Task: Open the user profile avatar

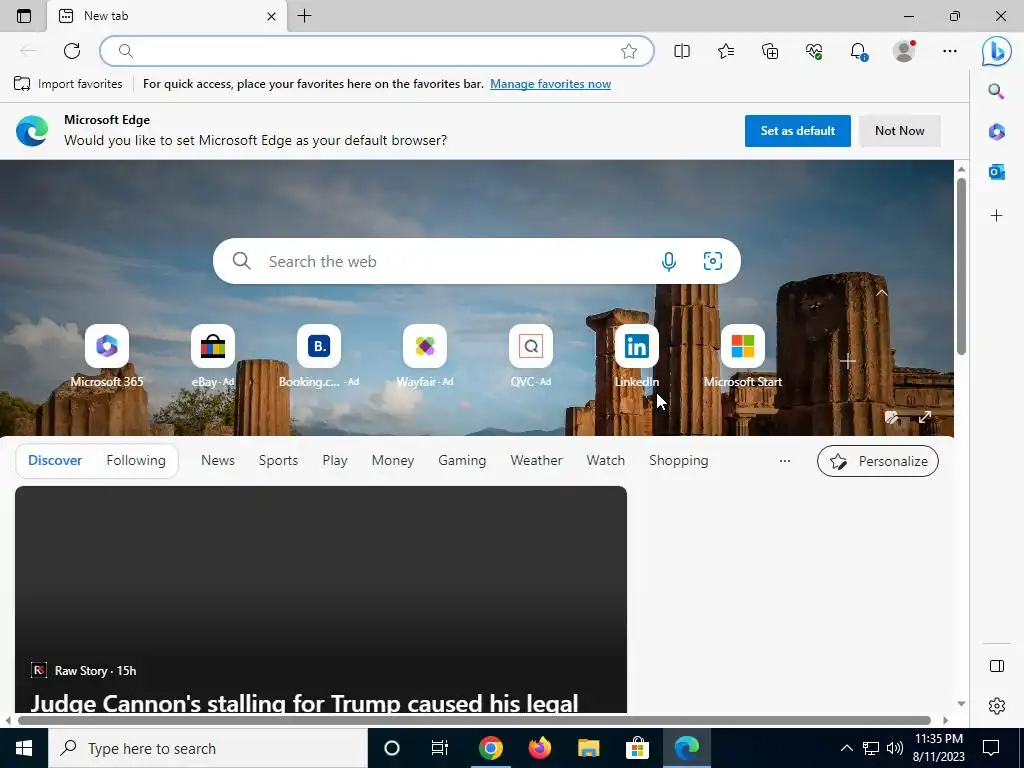Action: [x=904, y=51]
